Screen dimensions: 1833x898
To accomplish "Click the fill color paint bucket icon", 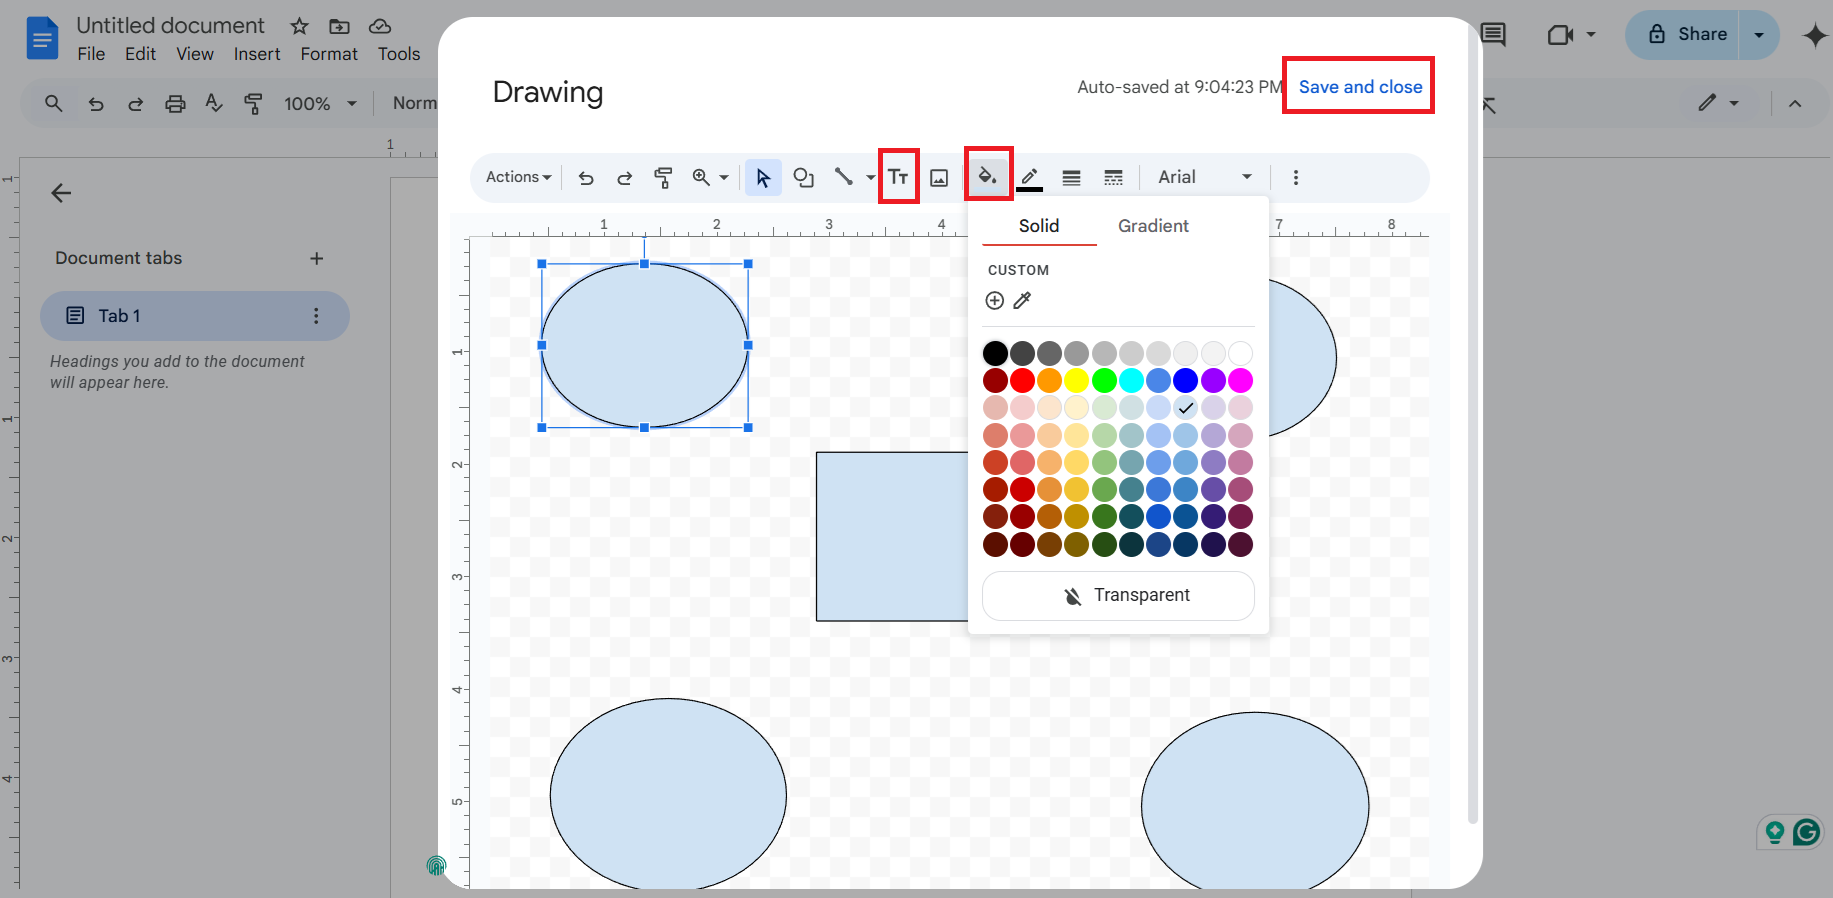I will pos(988,177).
